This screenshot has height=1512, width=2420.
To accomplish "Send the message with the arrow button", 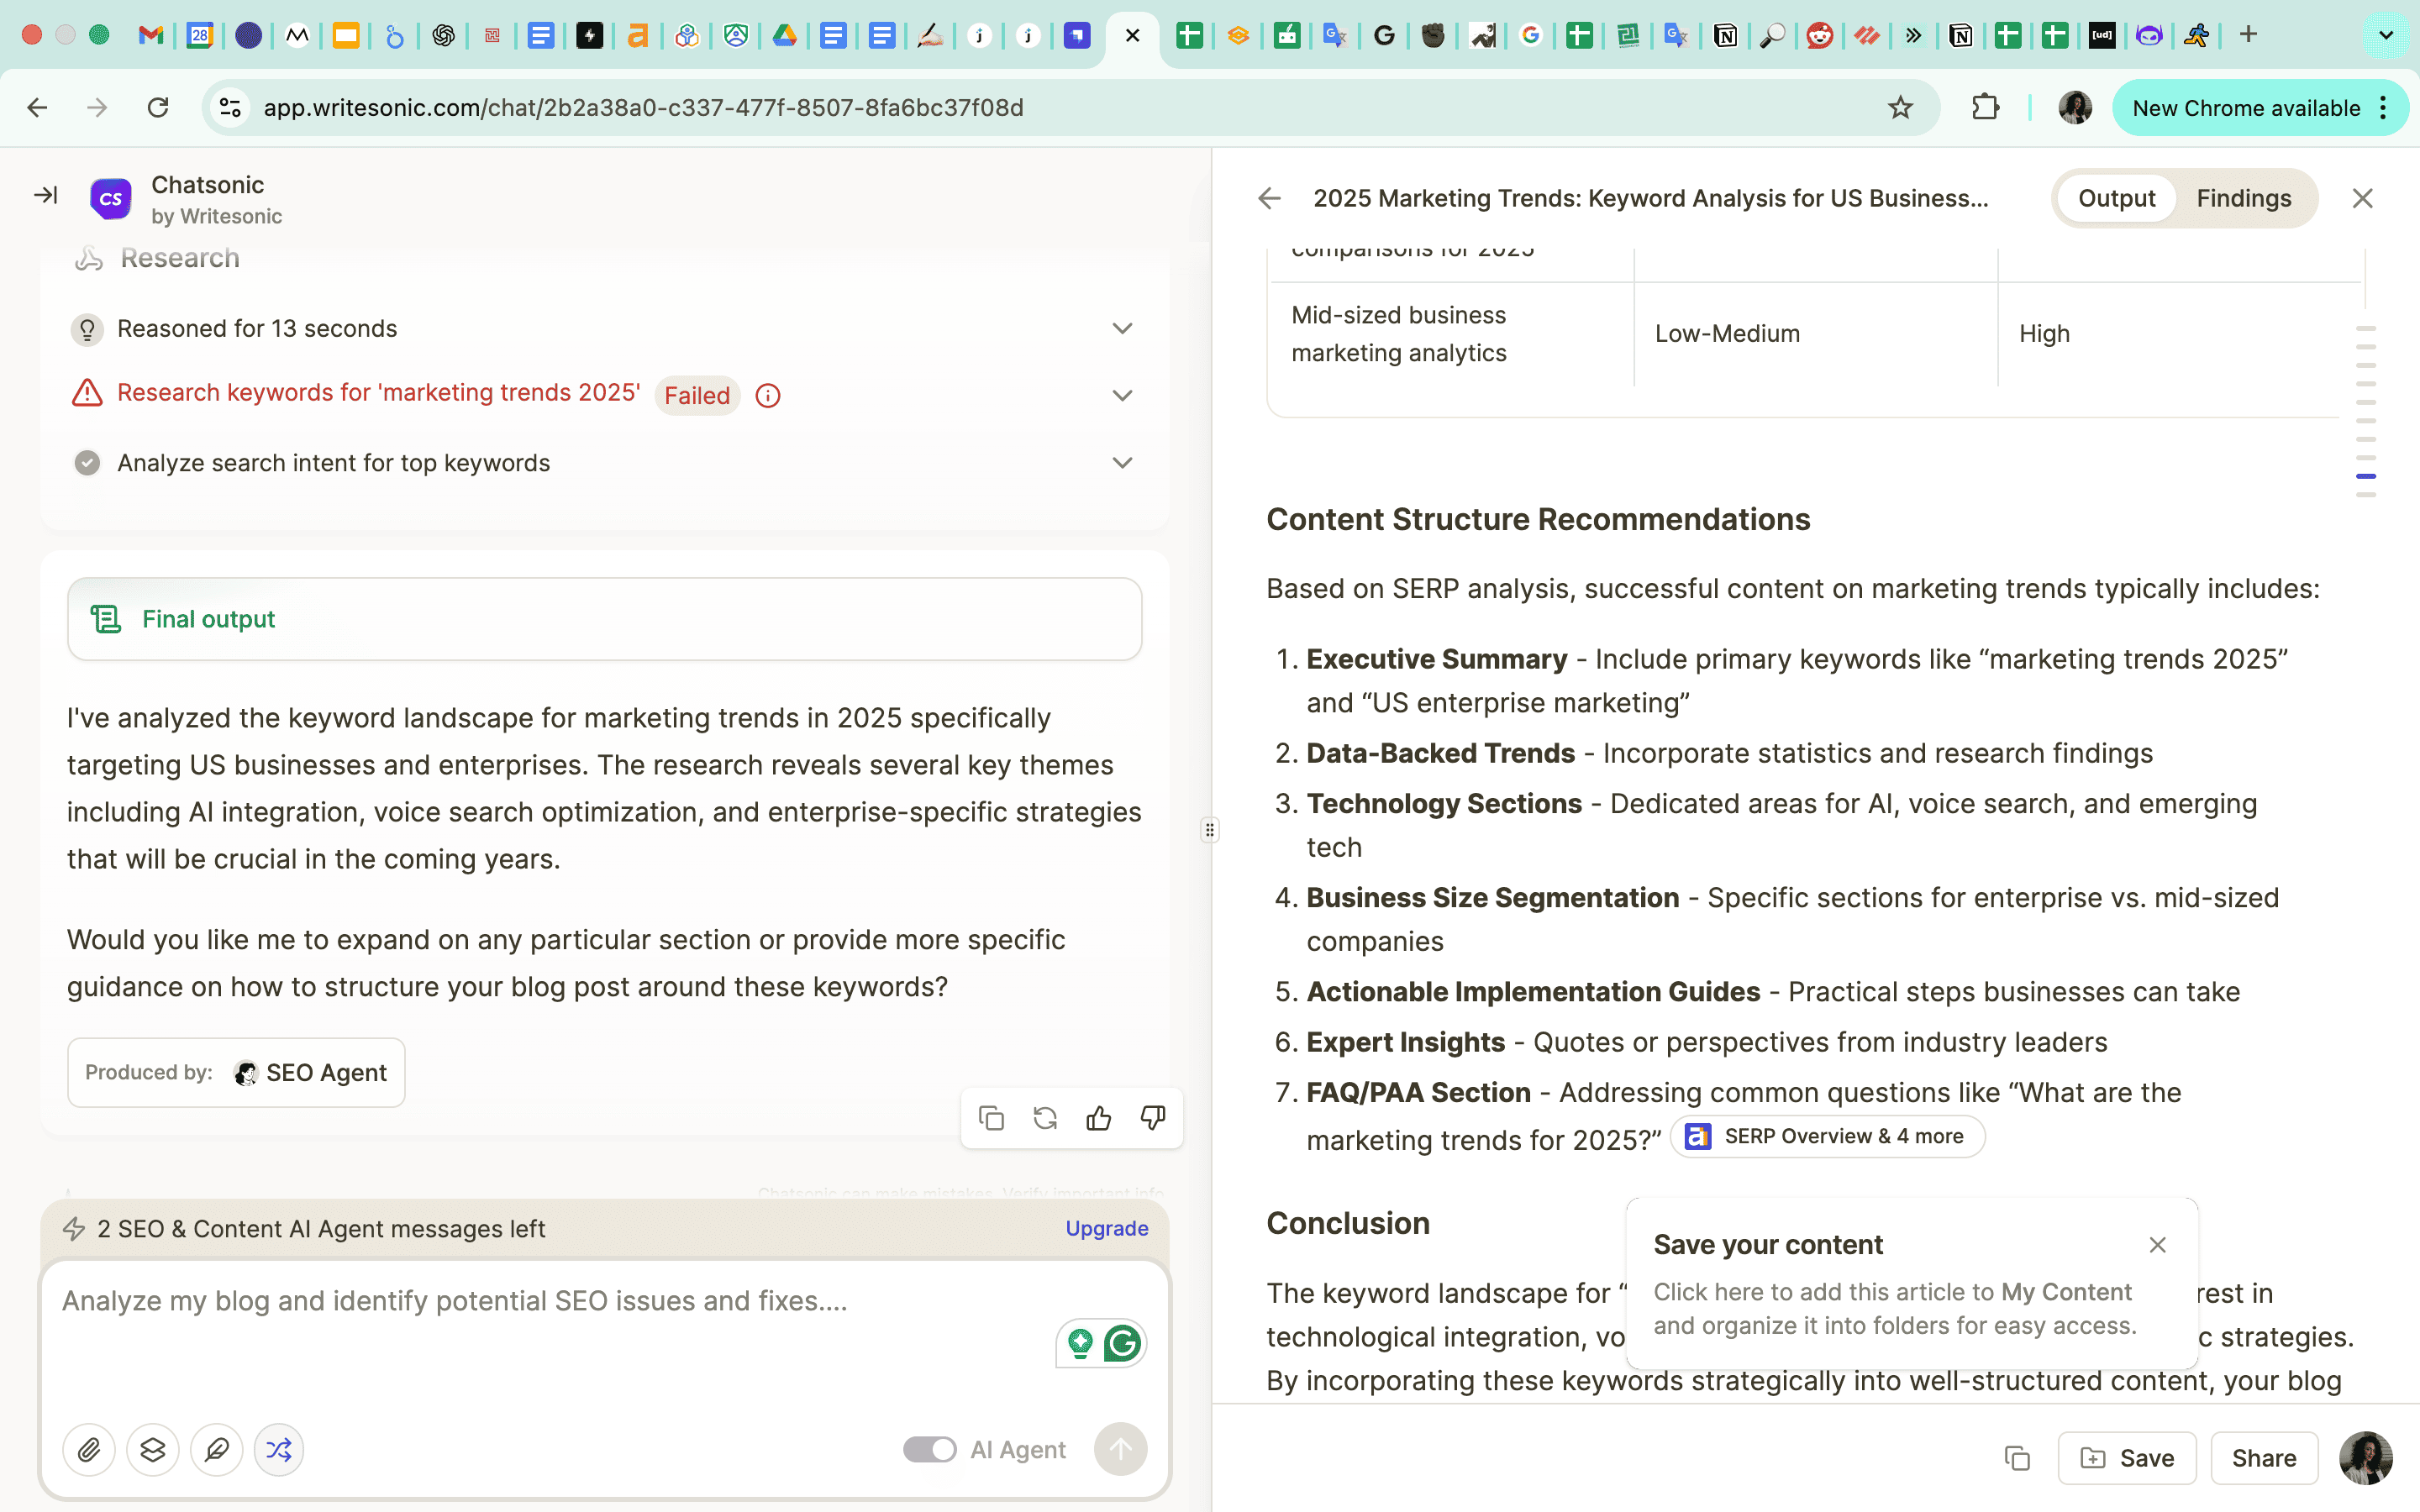I will pos(1120,1449).
